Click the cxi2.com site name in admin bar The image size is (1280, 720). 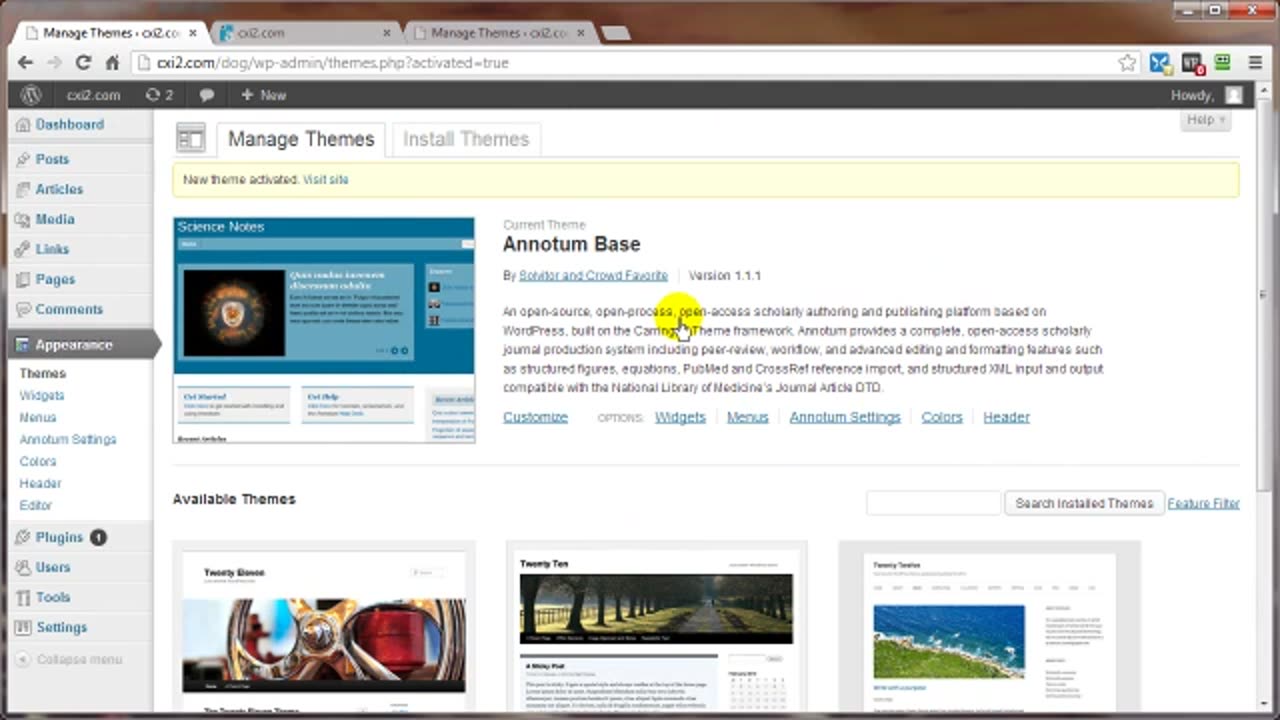pos(93,95)
